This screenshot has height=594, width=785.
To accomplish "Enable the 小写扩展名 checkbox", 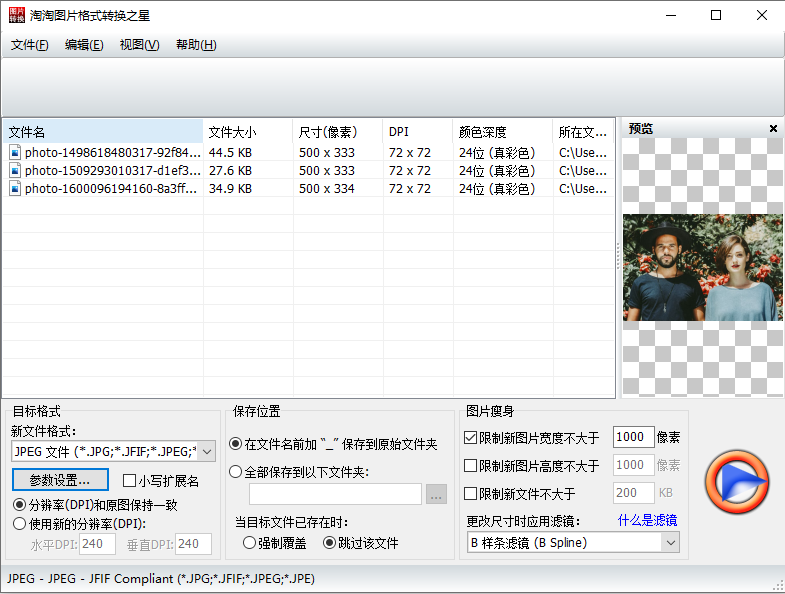I will (x=129, y=481).
